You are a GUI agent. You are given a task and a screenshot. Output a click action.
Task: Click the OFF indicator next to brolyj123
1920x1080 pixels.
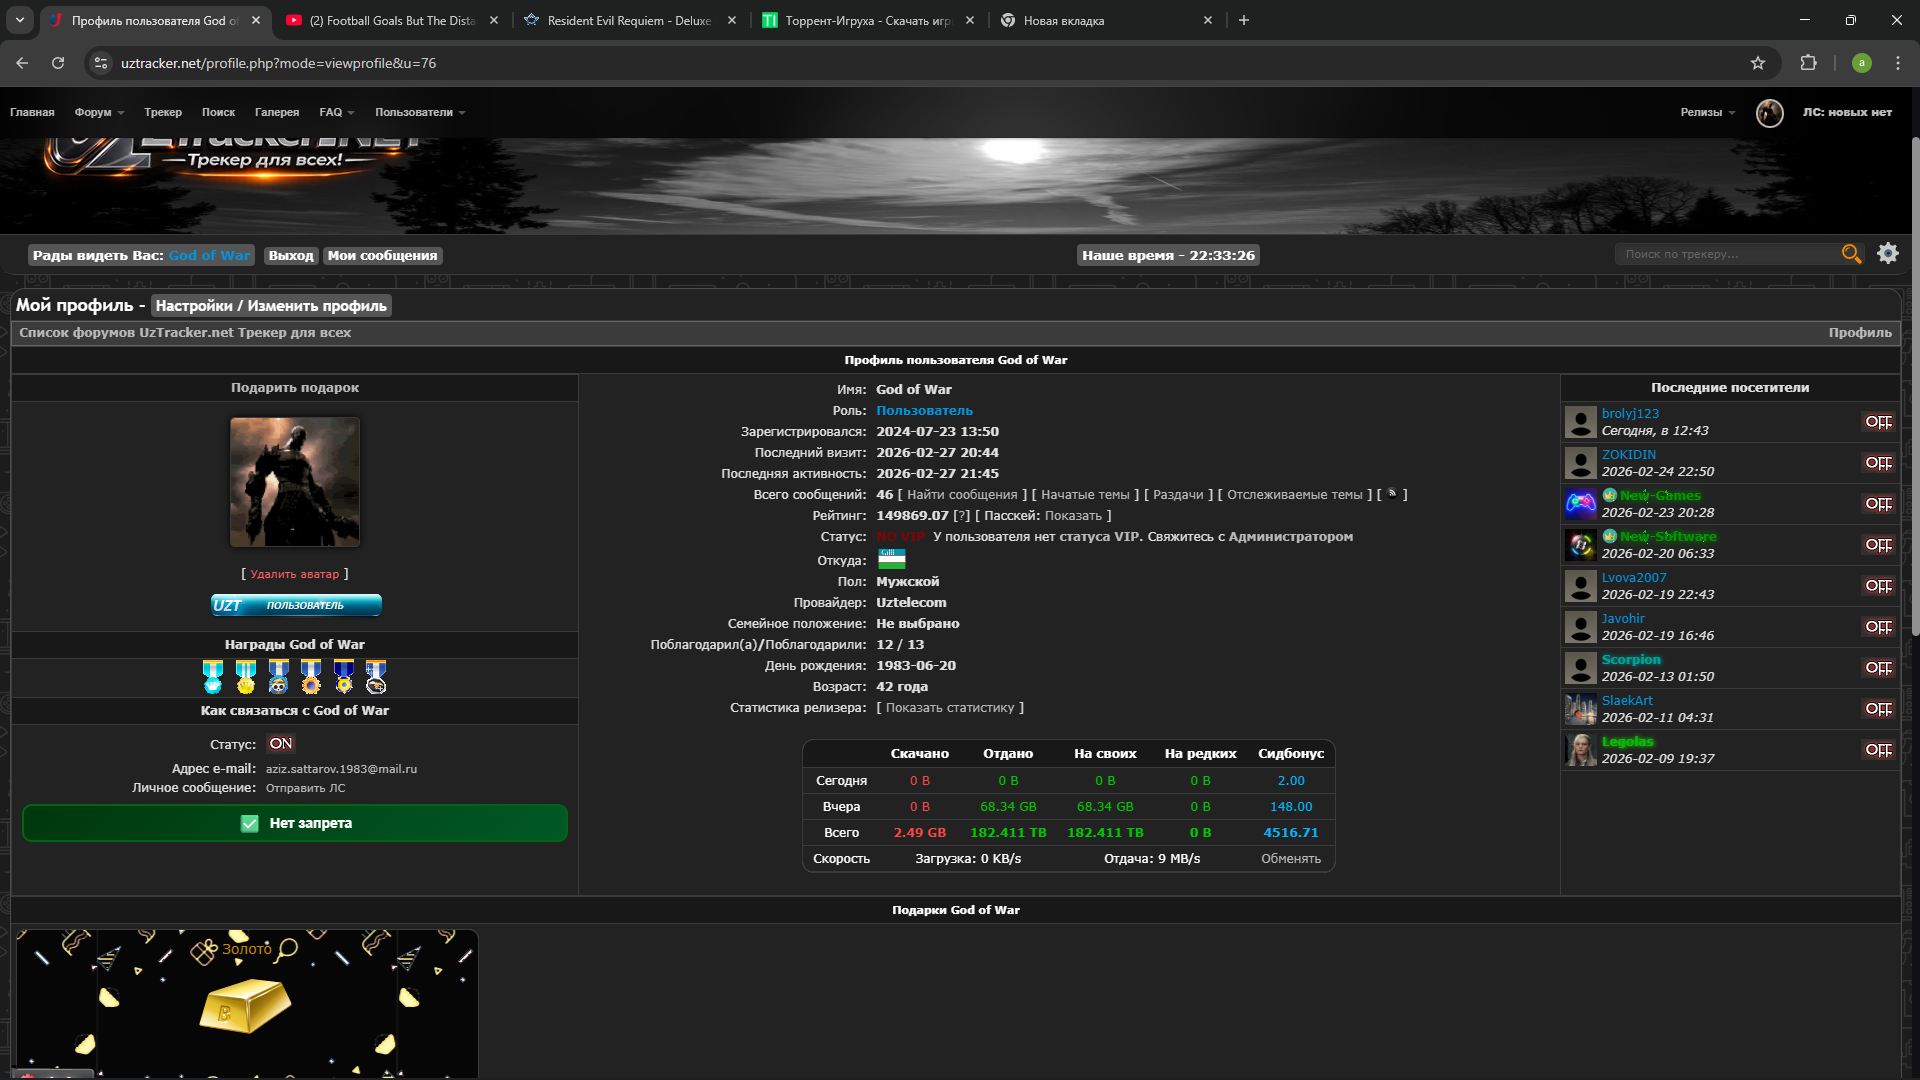(1878, 422)
